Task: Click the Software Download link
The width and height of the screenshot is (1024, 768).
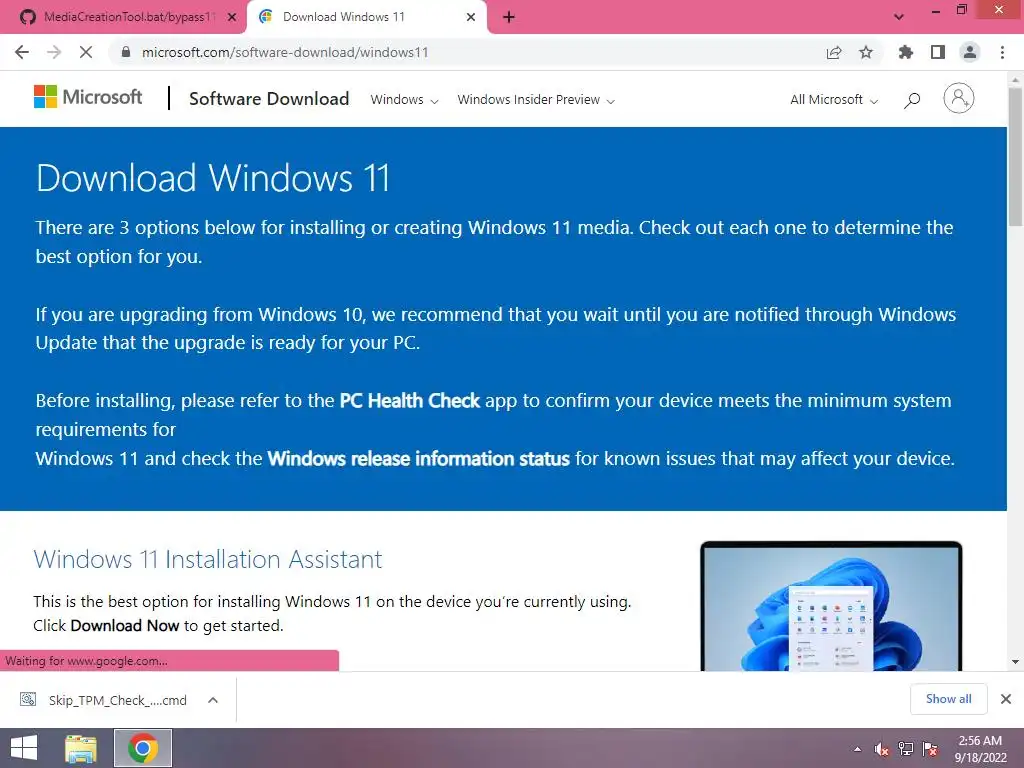Action: click(x=269, y=99)
